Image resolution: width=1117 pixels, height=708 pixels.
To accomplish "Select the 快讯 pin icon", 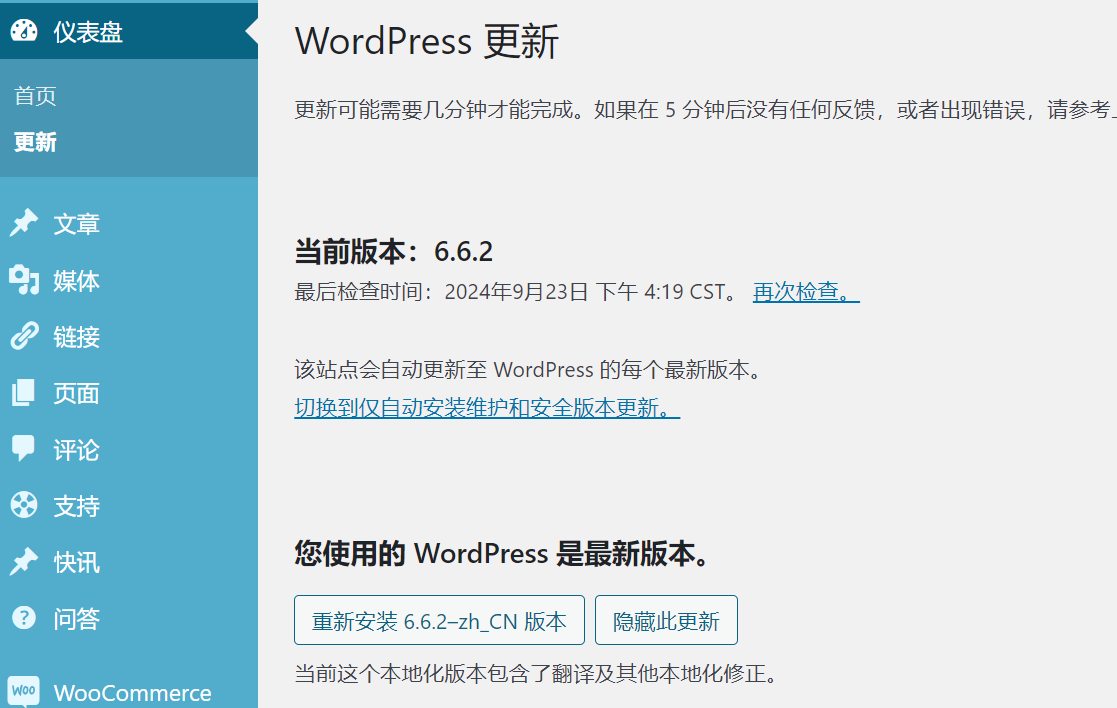I will click(x=24, y=562).
